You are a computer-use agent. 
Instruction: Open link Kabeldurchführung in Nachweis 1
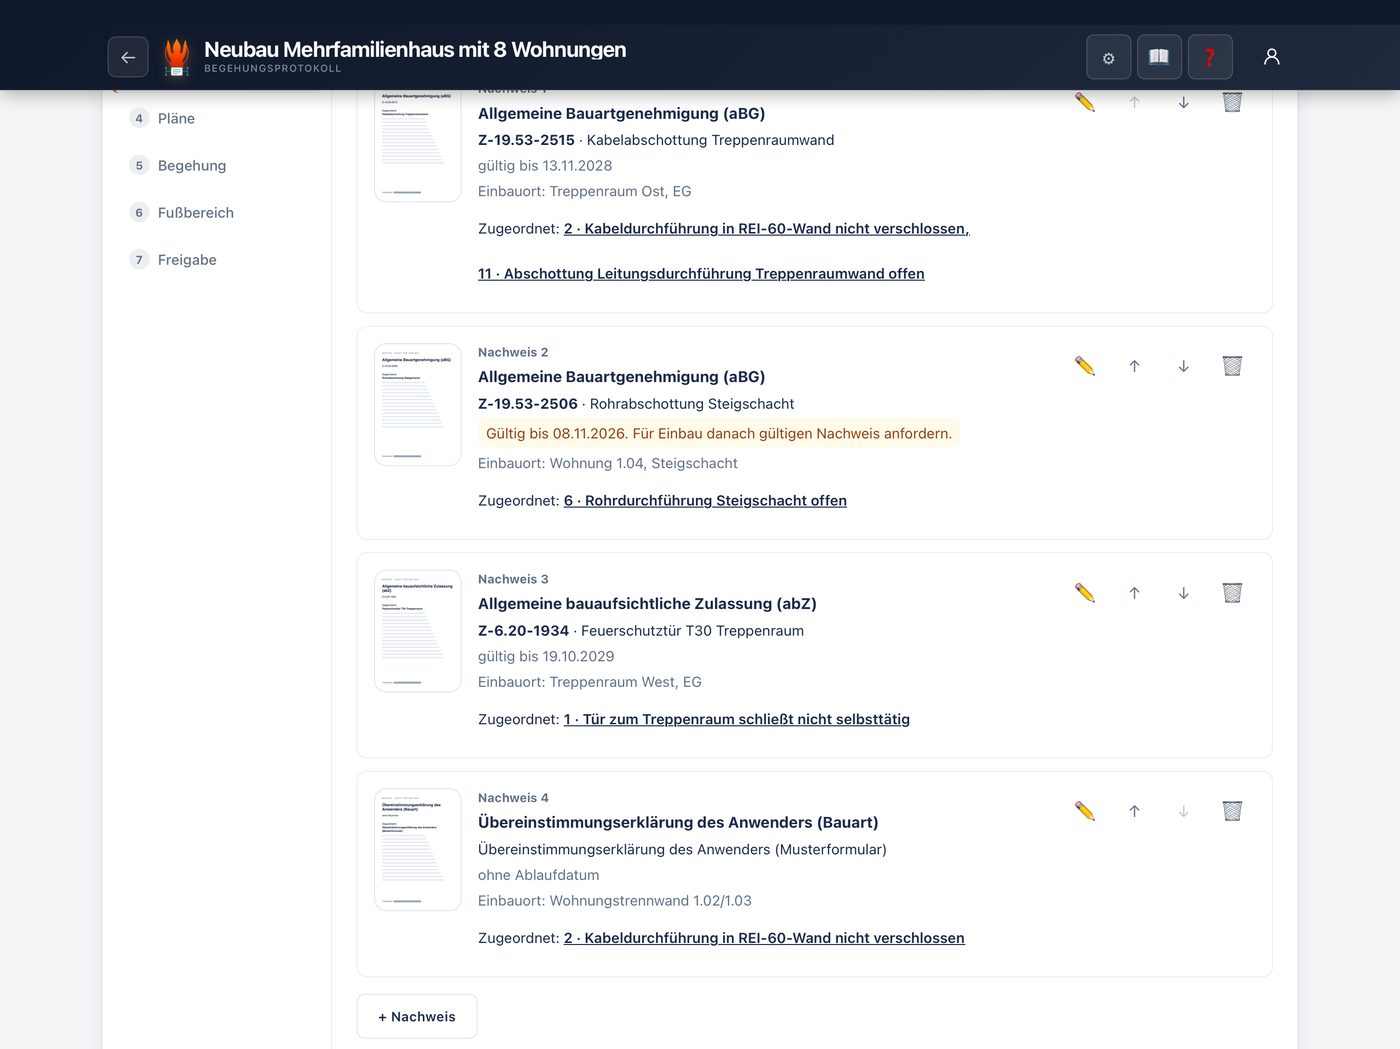click(766, 229)
